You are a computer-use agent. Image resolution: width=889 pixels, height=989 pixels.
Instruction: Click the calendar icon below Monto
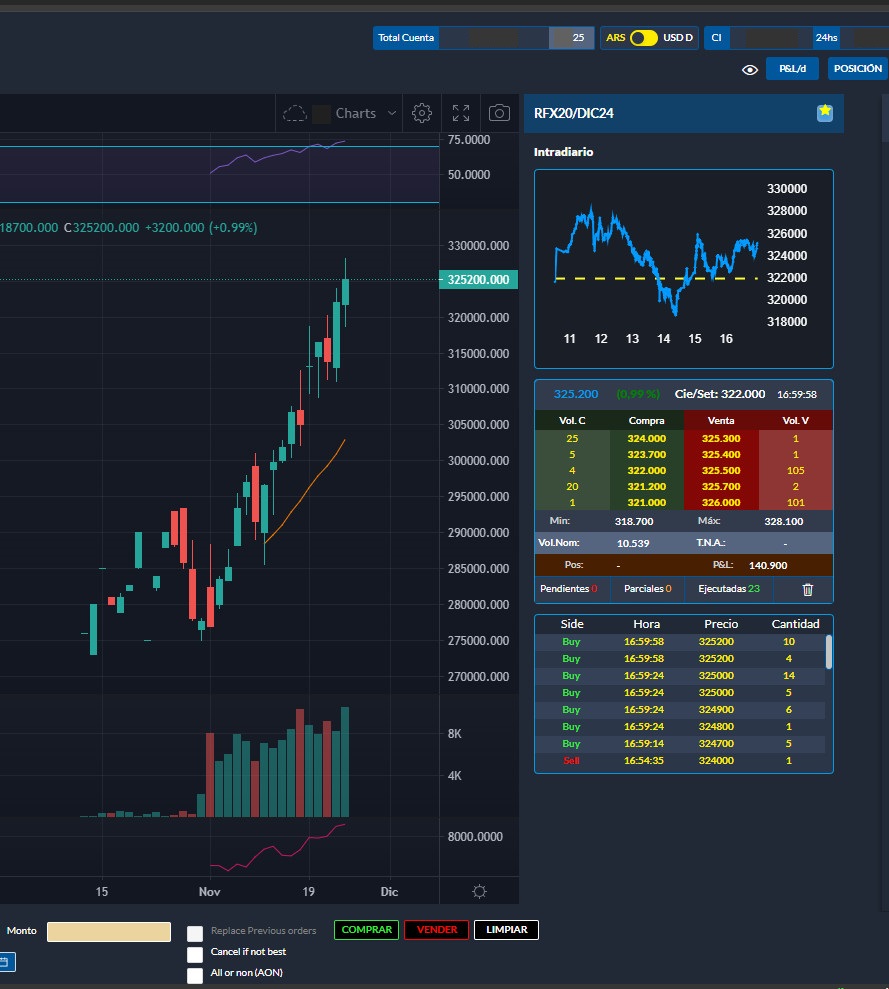pyautogui.click(x=5, y=962)
